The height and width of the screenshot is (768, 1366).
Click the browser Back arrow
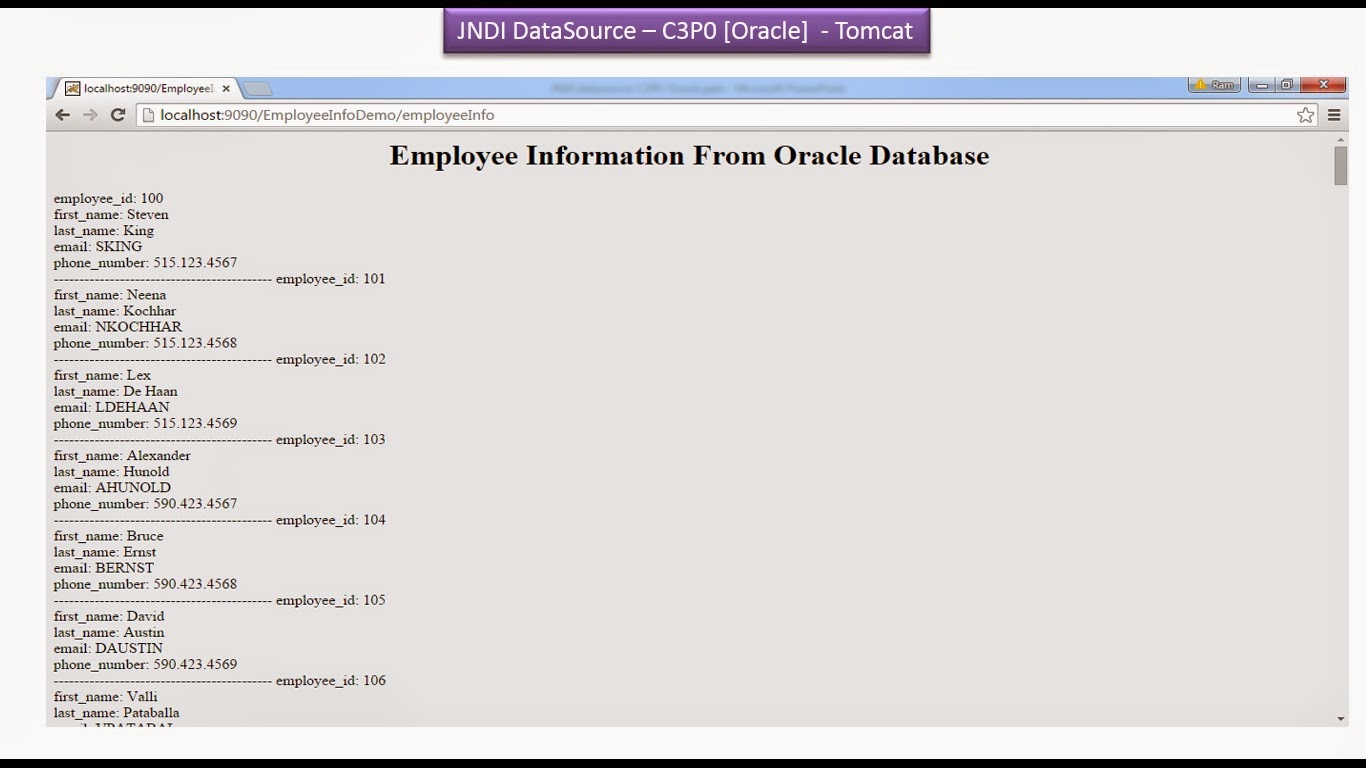pos(62,115)
